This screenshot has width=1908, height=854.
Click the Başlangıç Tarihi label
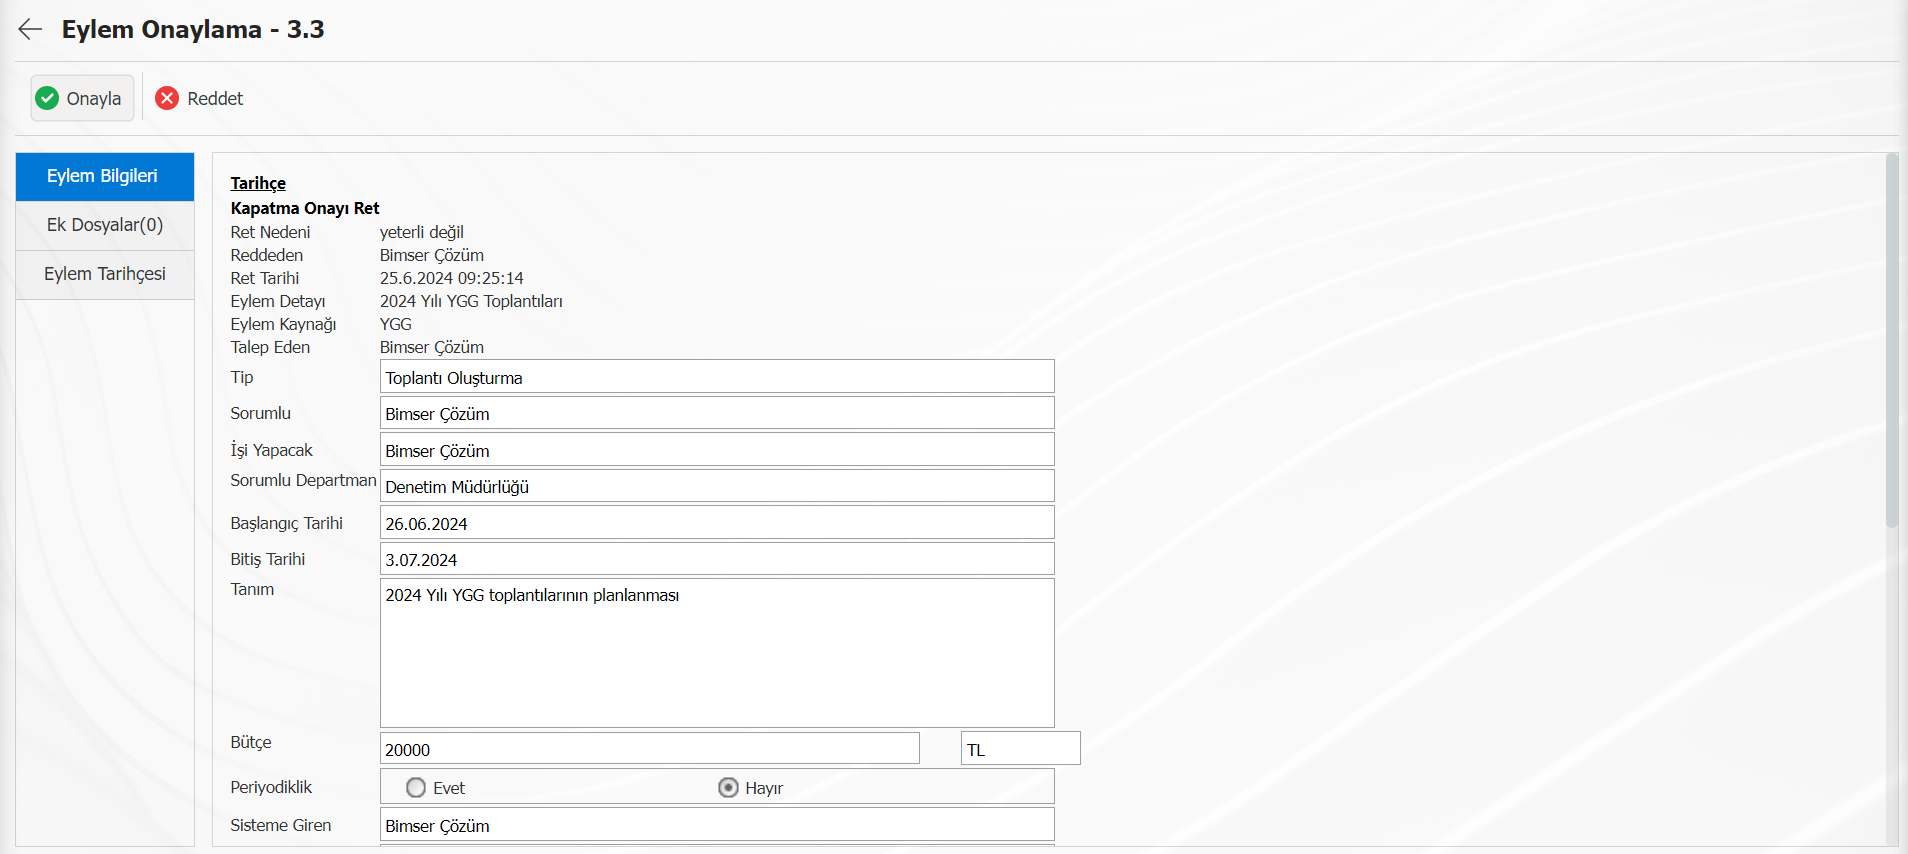click(x=287, y=523)
